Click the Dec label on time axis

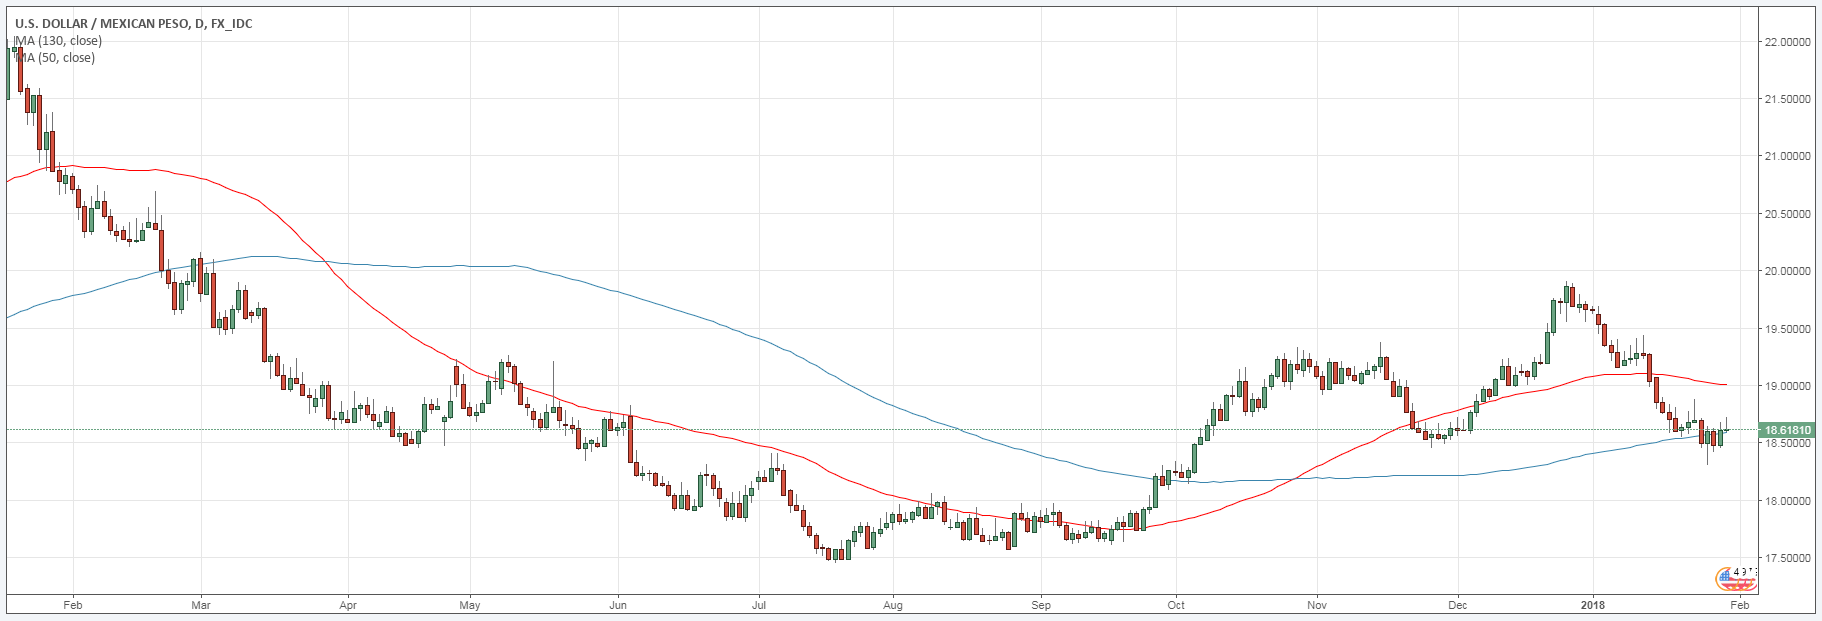pyautogui.click(x=1457, y=605)
